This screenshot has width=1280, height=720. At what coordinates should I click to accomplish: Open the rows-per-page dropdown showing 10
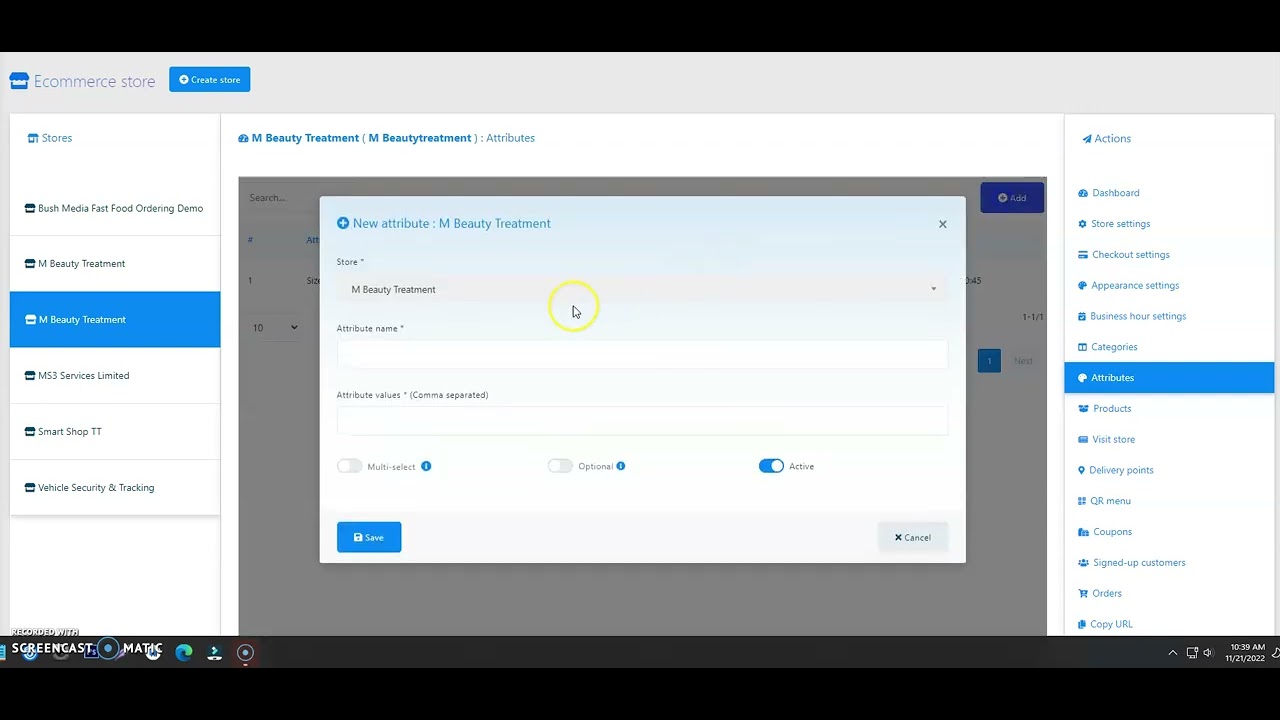pyautogui.click(x=275, y=328)
